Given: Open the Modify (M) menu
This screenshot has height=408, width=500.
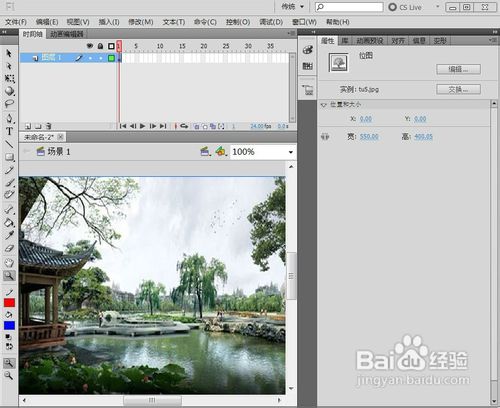Looking at the screenshot, I should coord(141,22).
